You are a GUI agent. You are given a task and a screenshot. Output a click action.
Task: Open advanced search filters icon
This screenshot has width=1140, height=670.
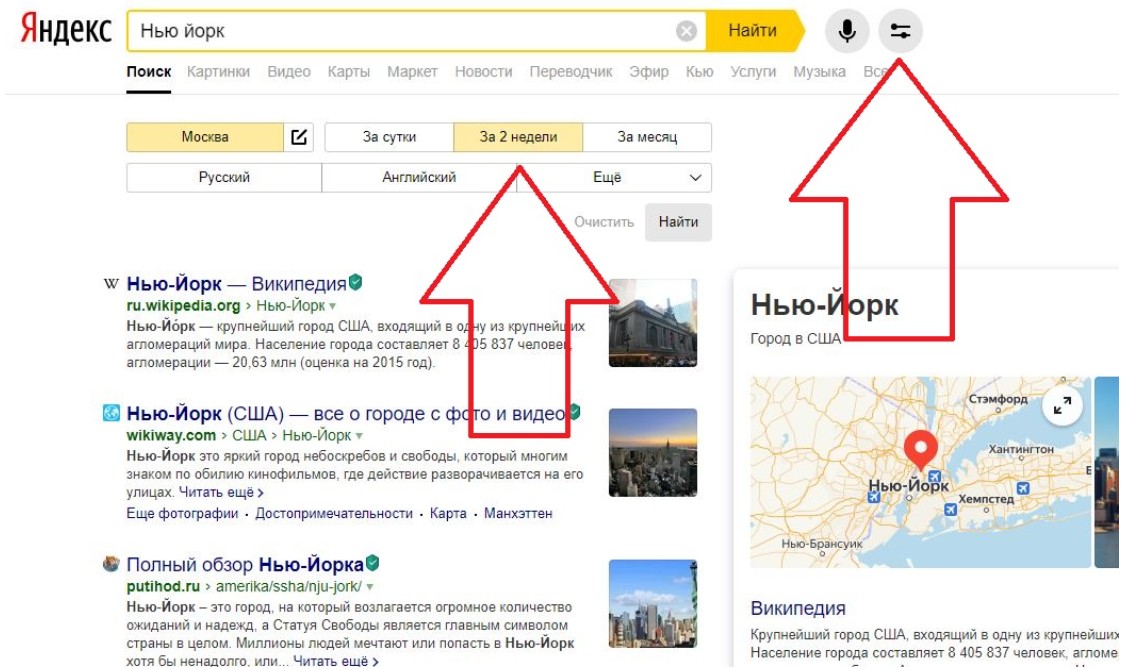pos(900,31)
